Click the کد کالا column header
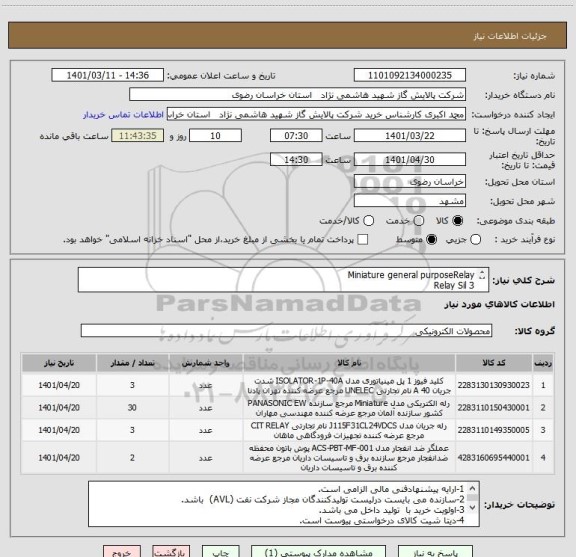 pos(494,363)
